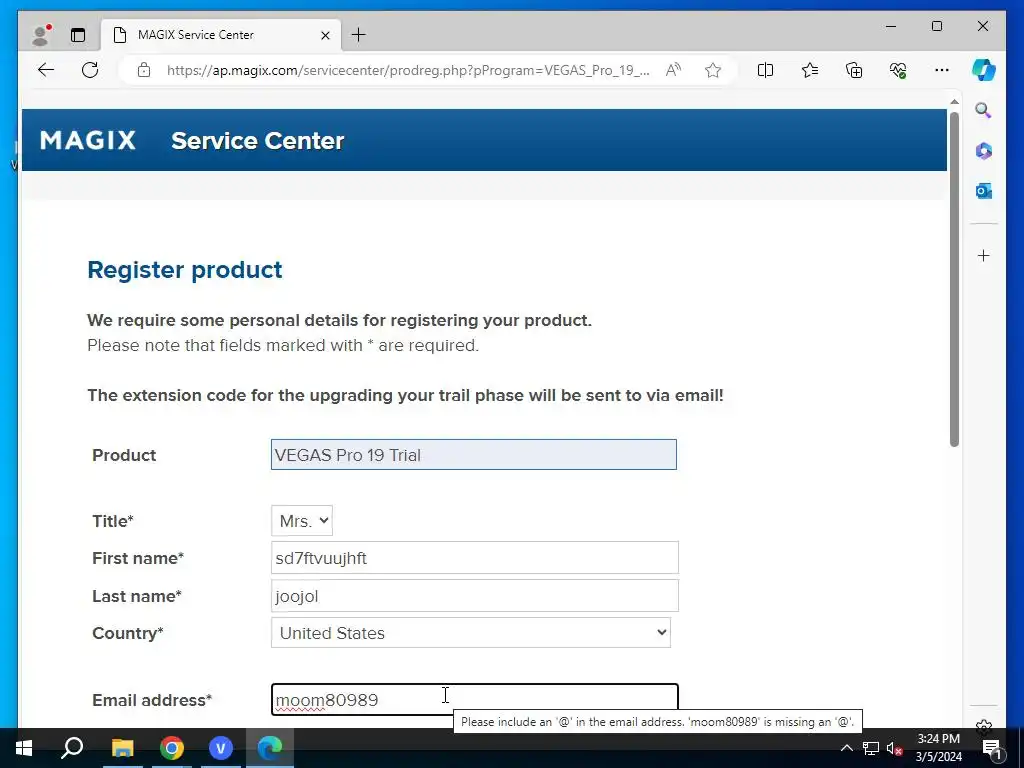The width and height of the screenshot is (1024, 768).
Task: Open the Favorites list
Action: [x=810, y=70]
